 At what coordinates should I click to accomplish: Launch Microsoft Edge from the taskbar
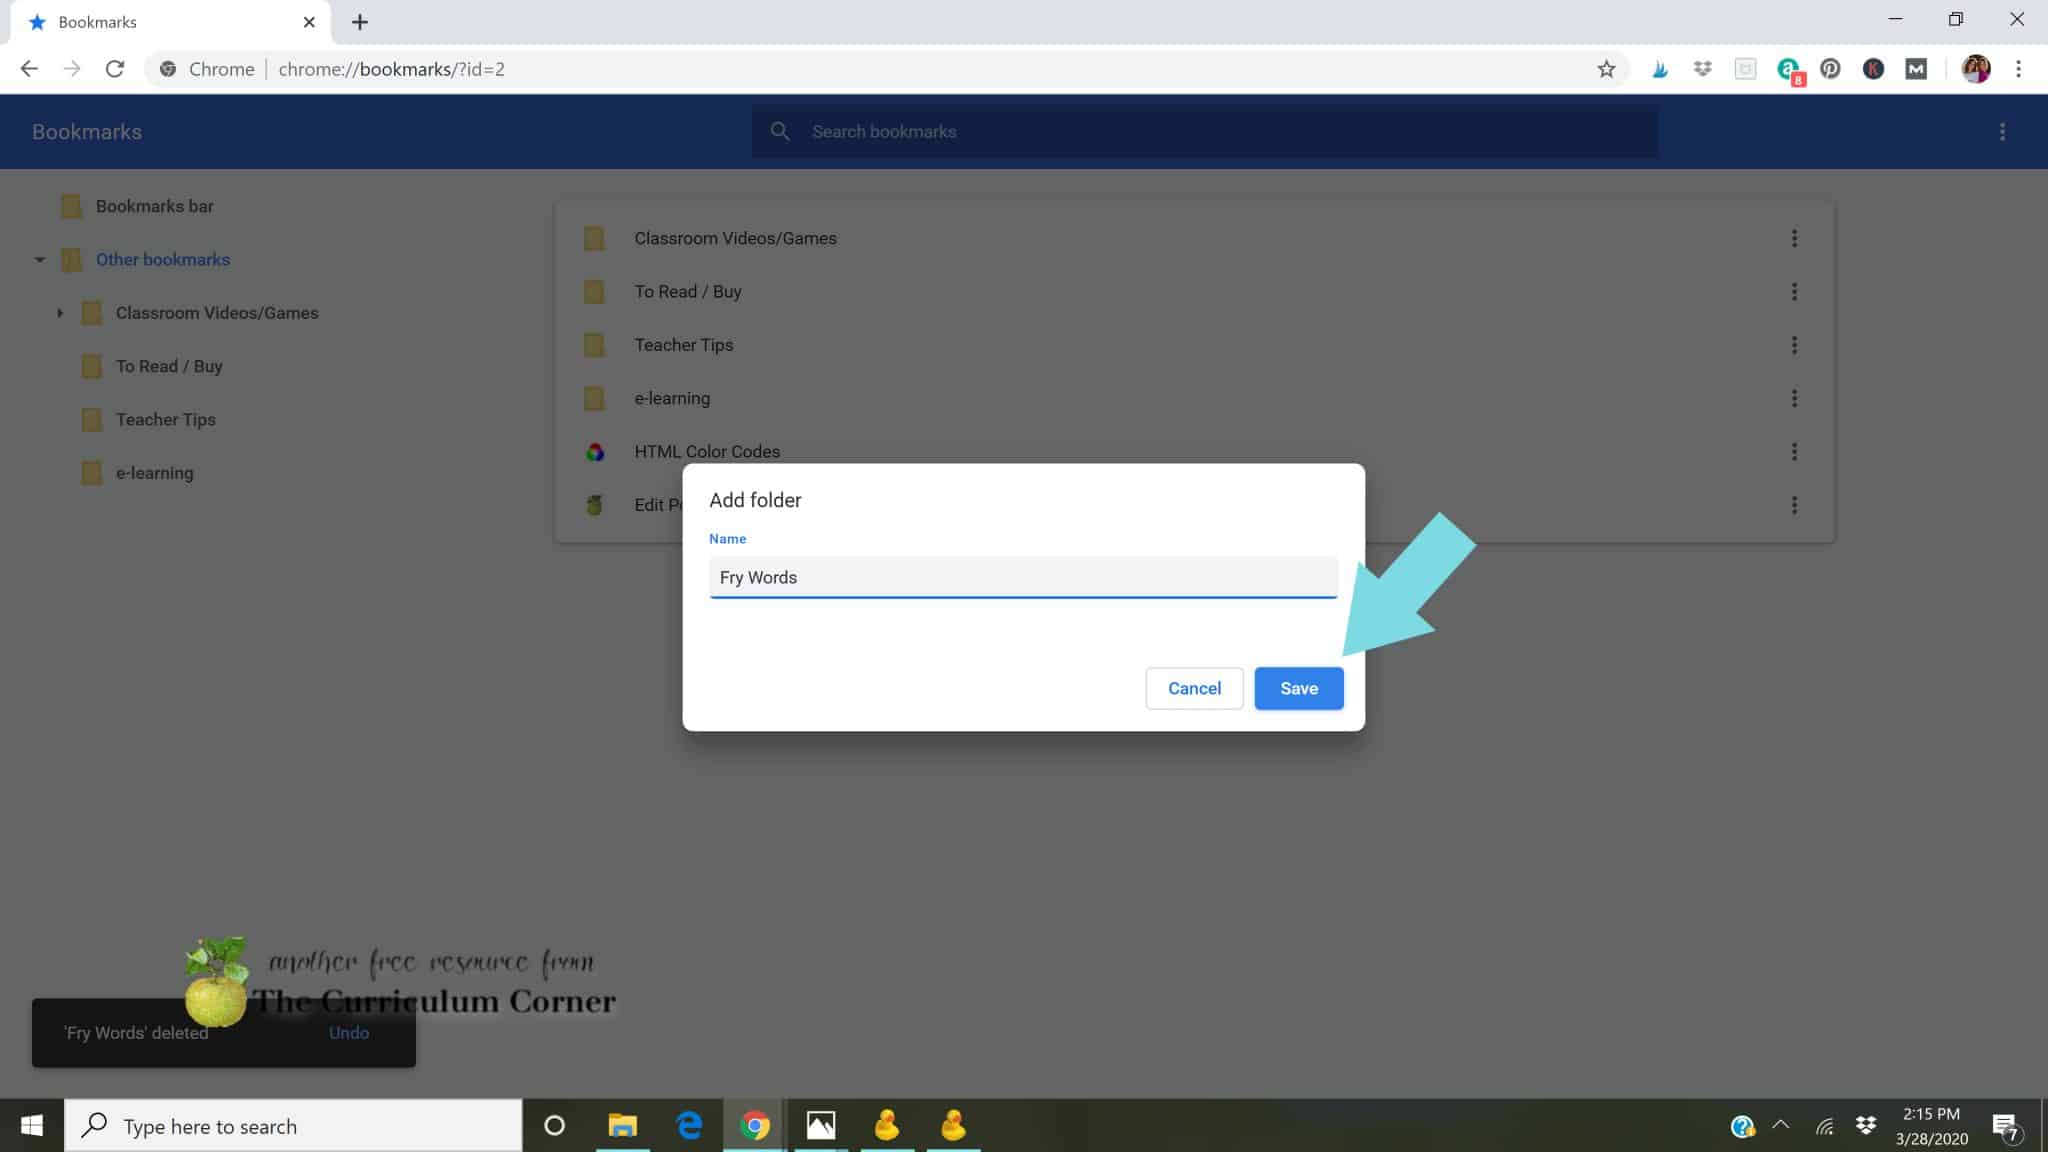pos(688,1125)
